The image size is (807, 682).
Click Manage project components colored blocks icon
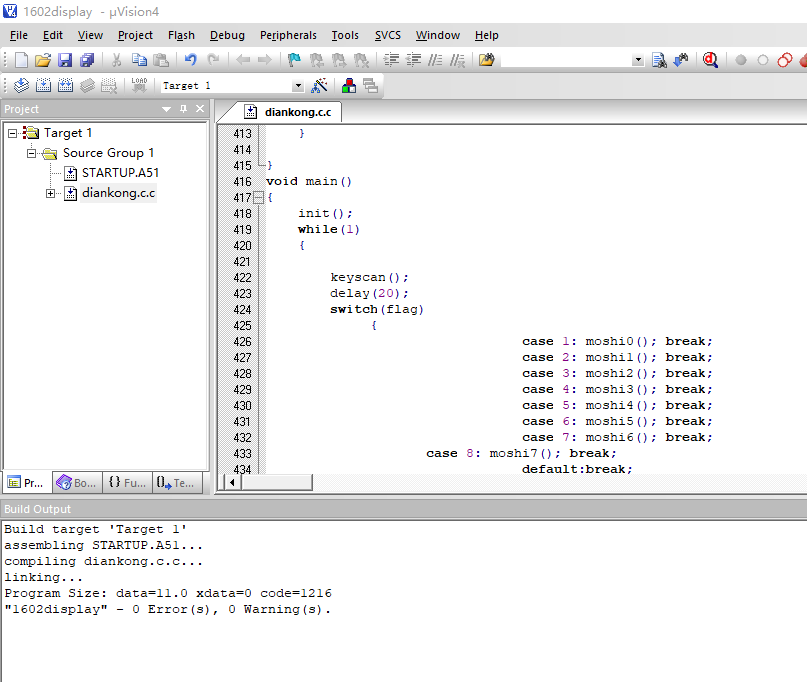point(348,85)
